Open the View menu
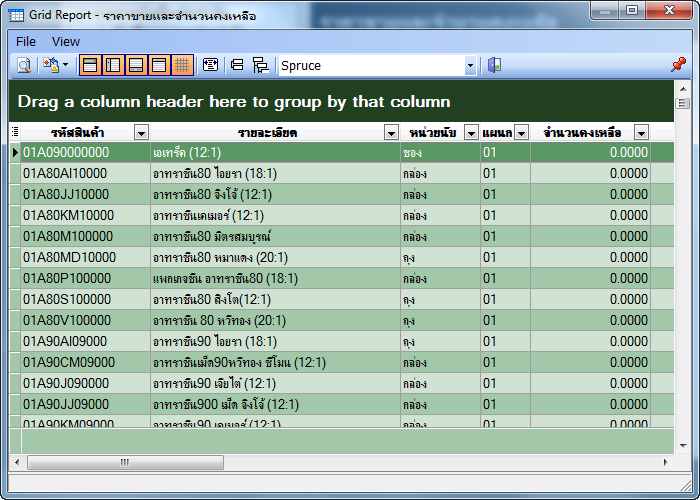 tap(66, 41)
